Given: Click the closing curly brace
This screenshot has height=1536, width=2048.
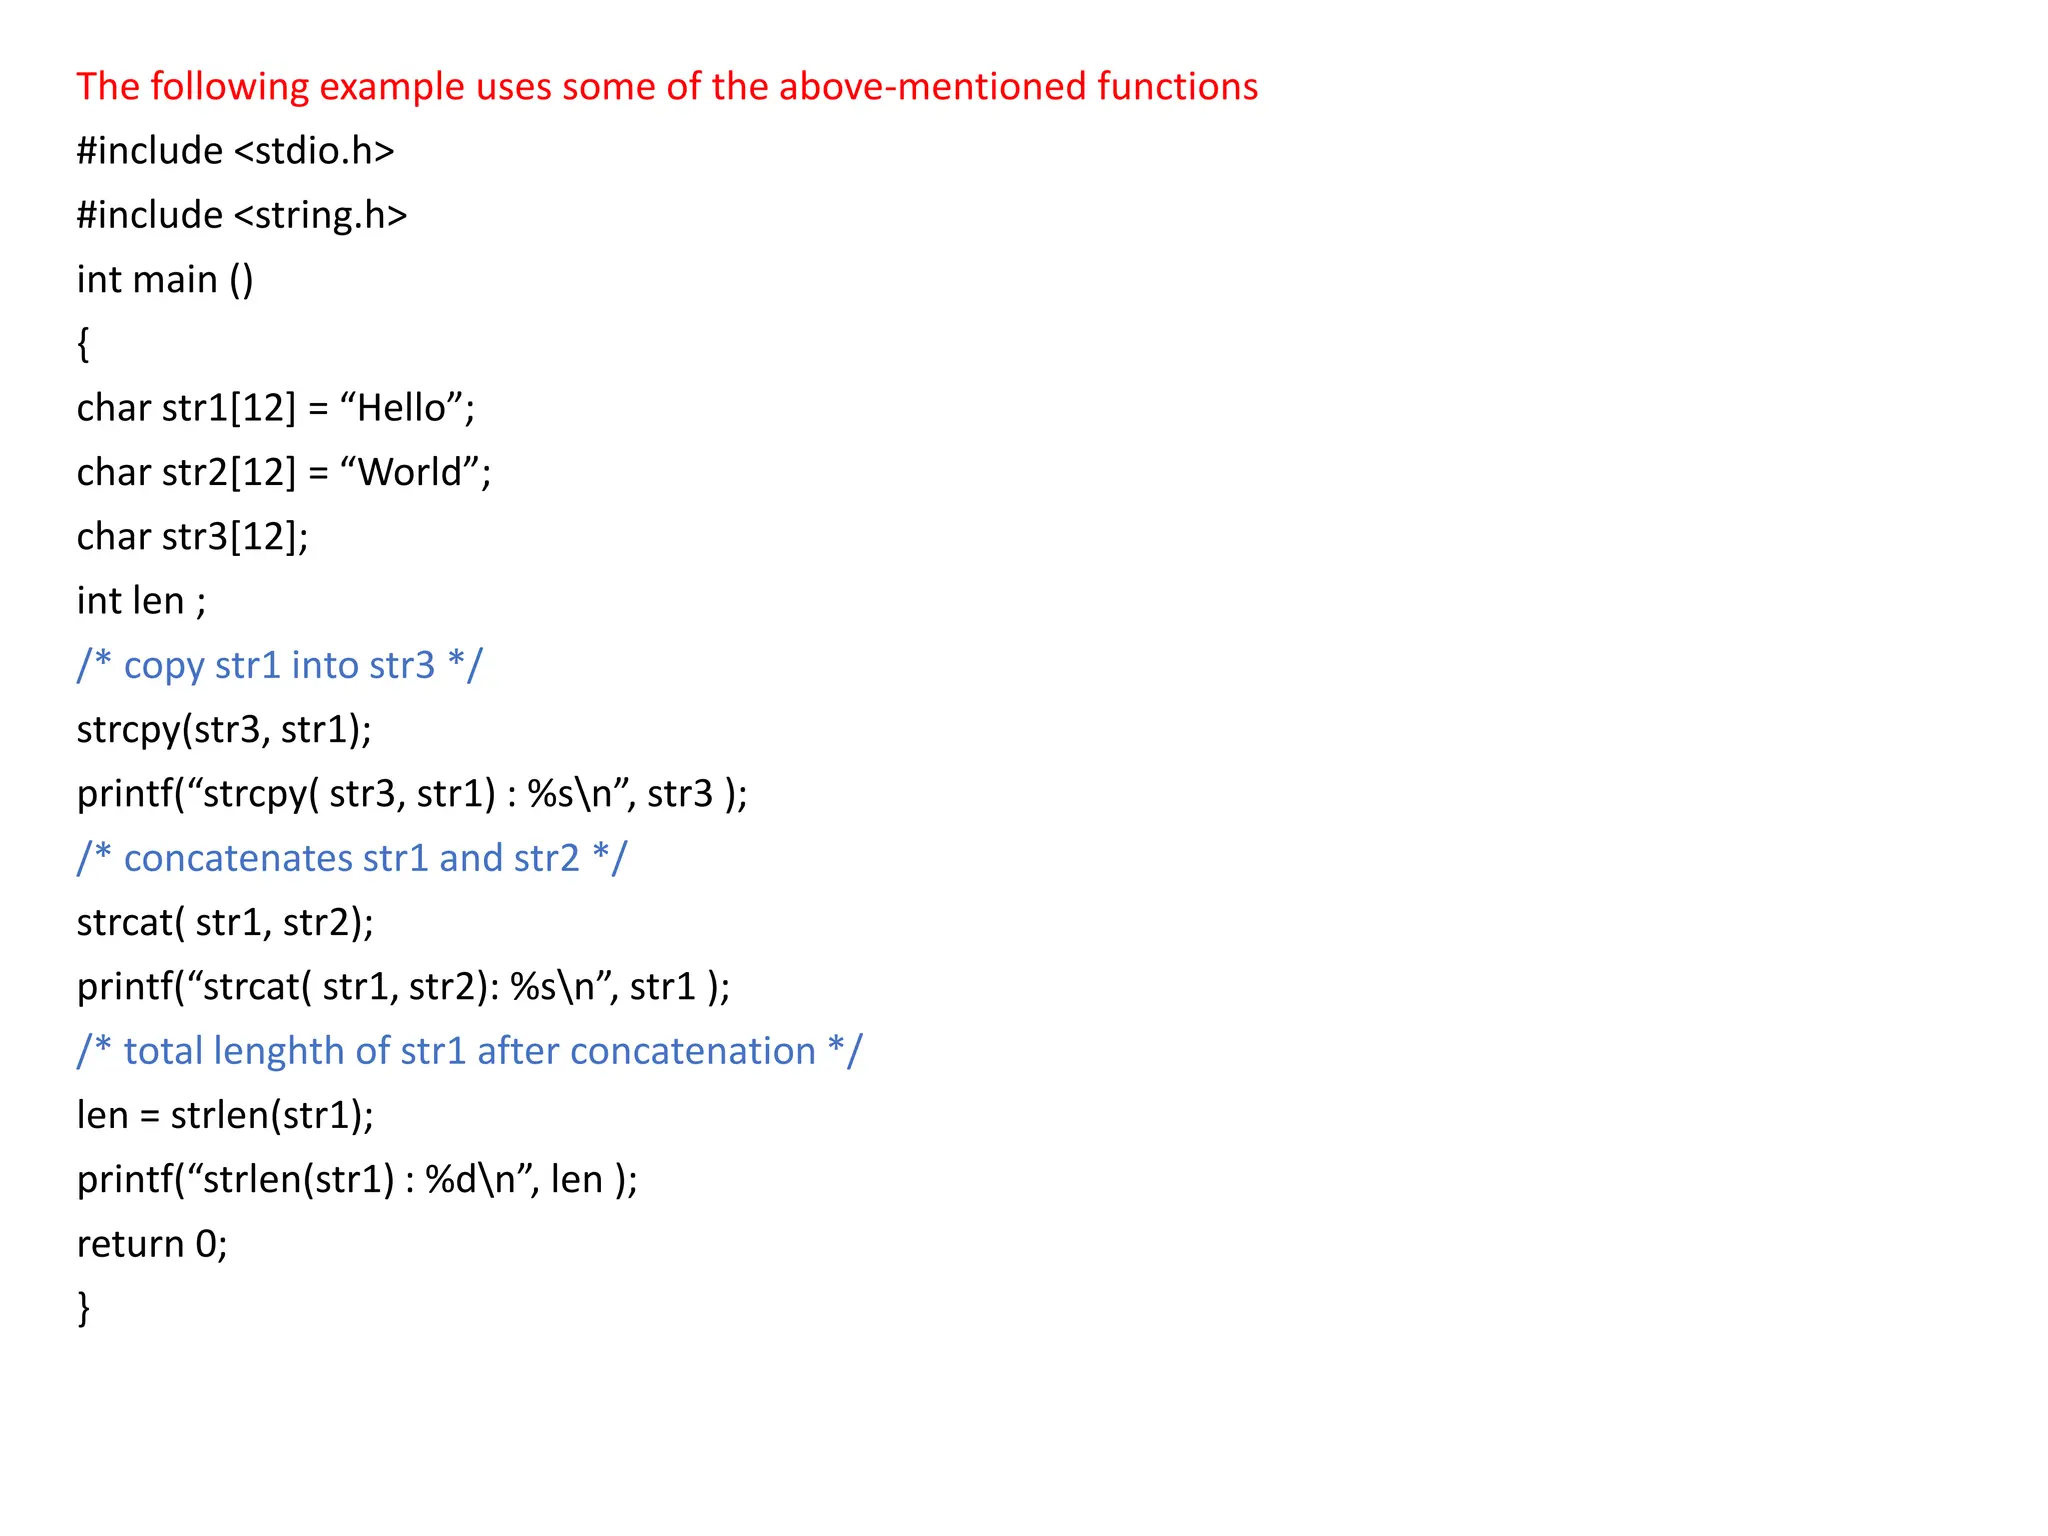Looking at the screenshot, I should (83, 1308).
